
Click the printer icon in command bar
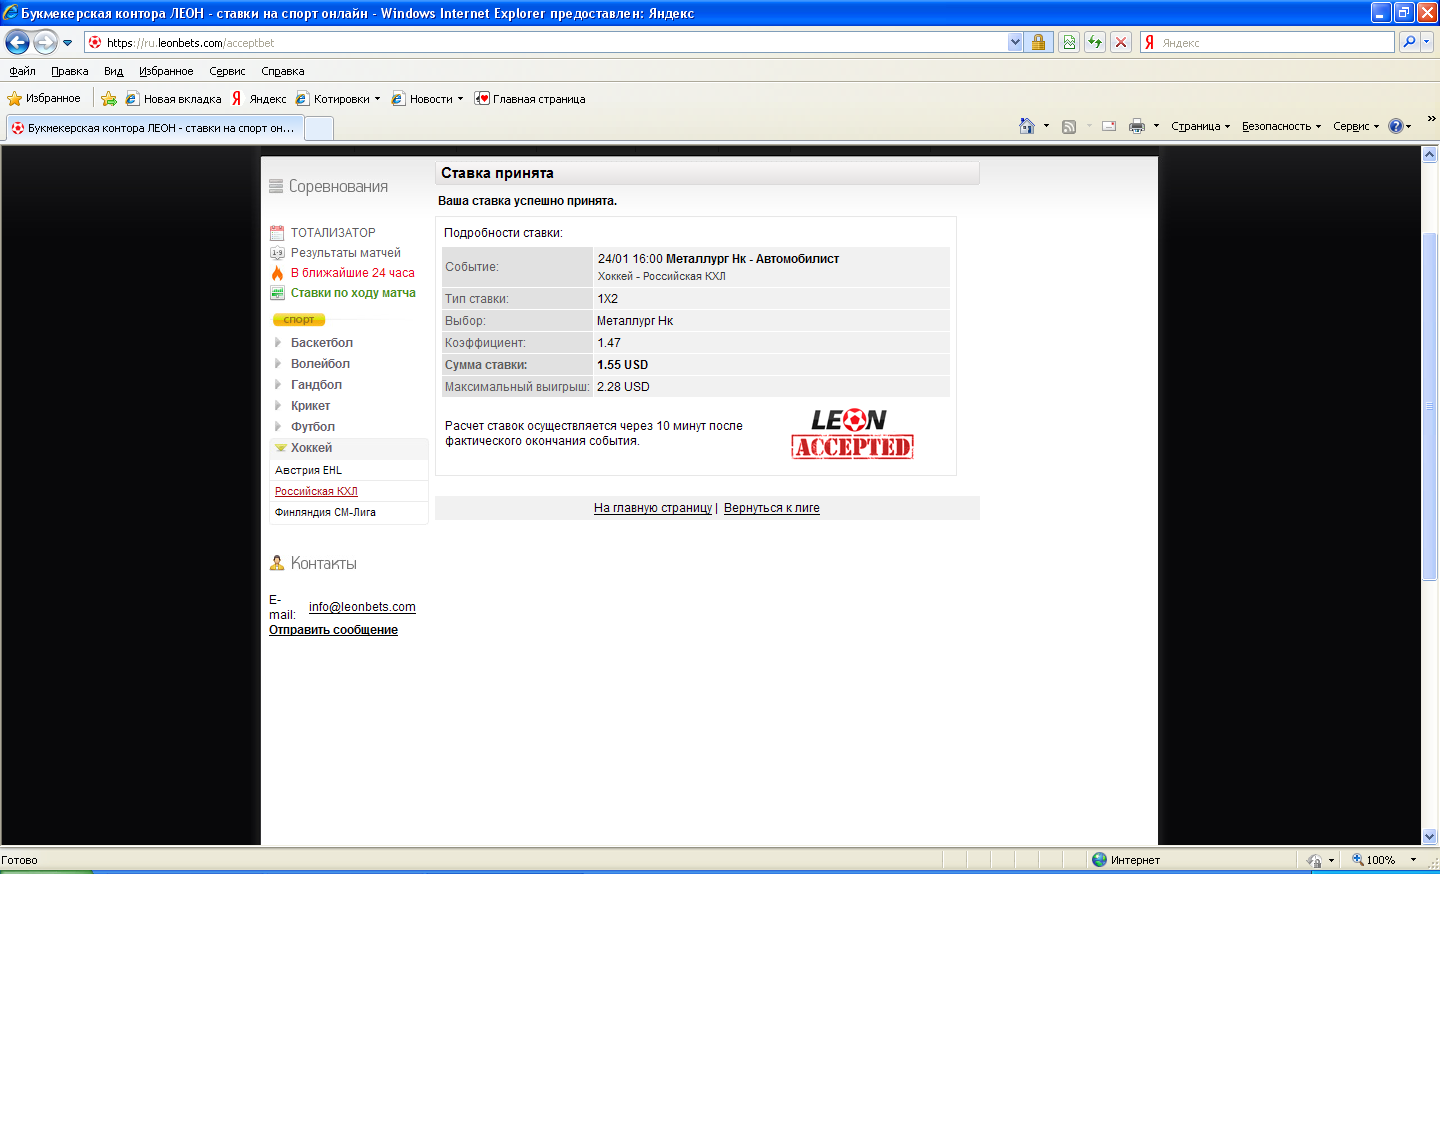pos(1136,126)
